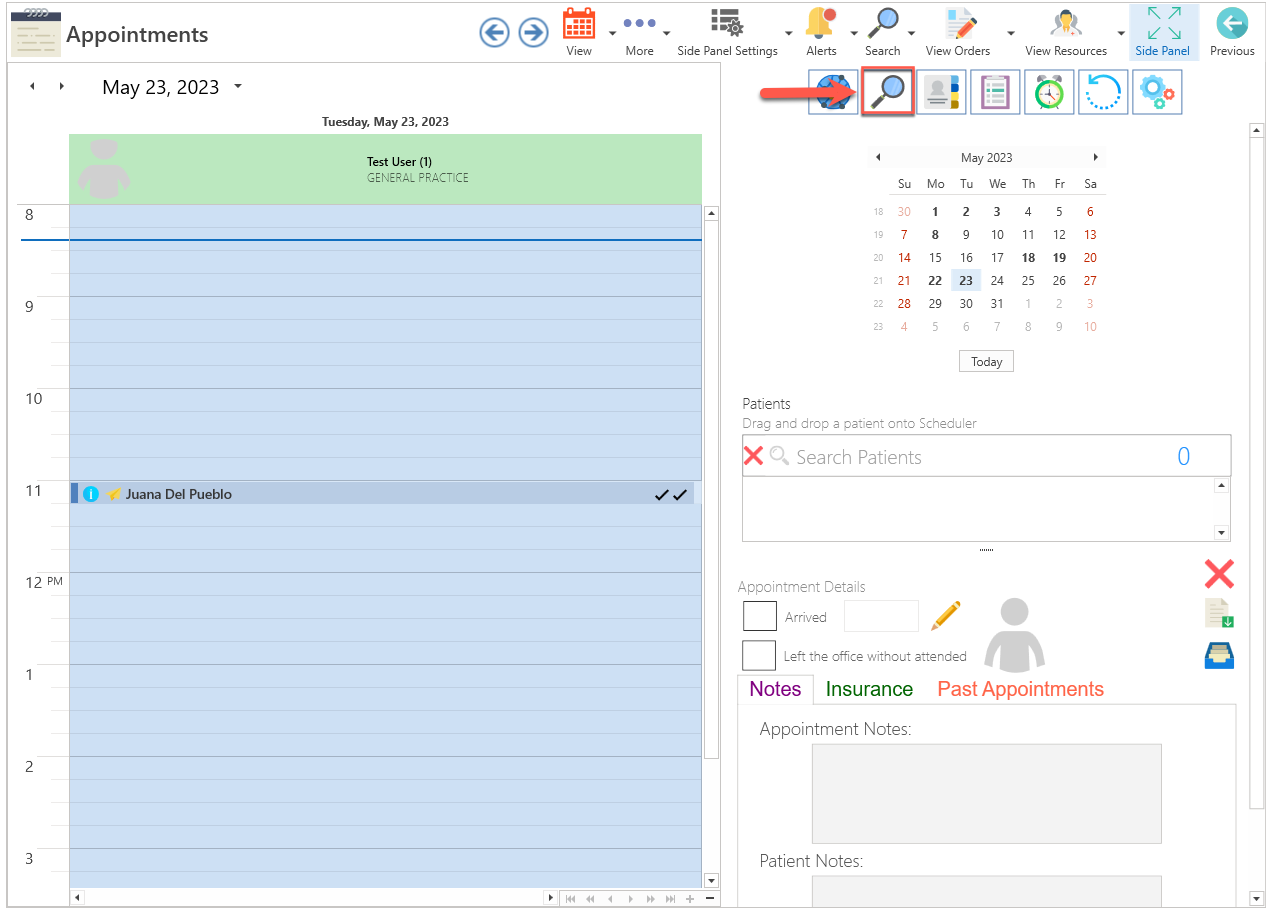Check Left the office without attended
The width and height of the screenshot is (1269, 912).
click(x=760, y=655)
